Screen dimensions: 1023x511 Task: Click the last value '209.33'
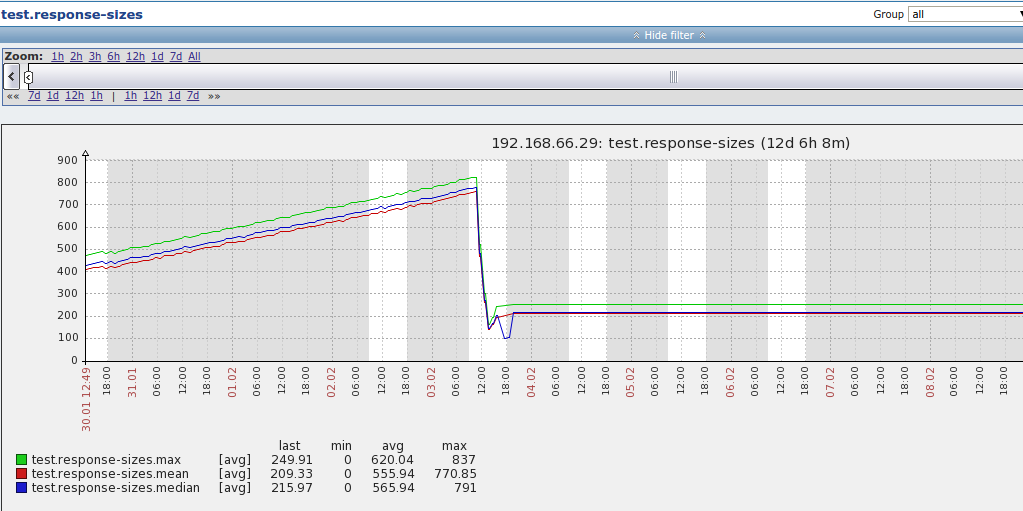pos(292,474)
